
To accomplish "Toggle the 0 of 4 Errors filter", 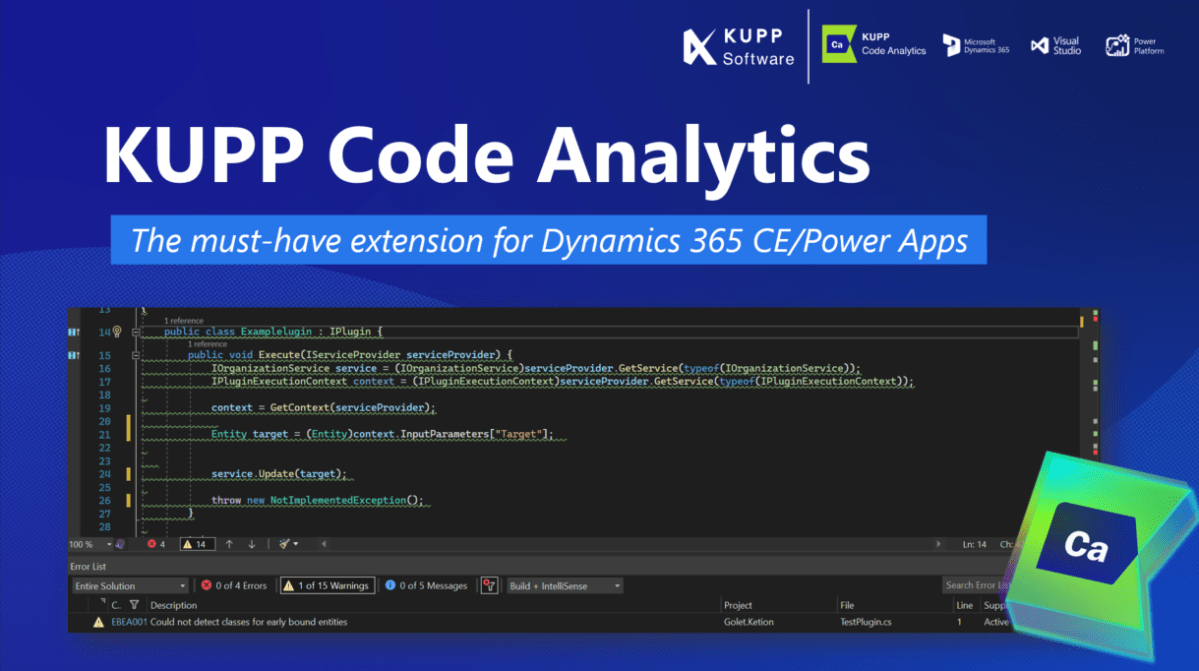I will (234, 586).
